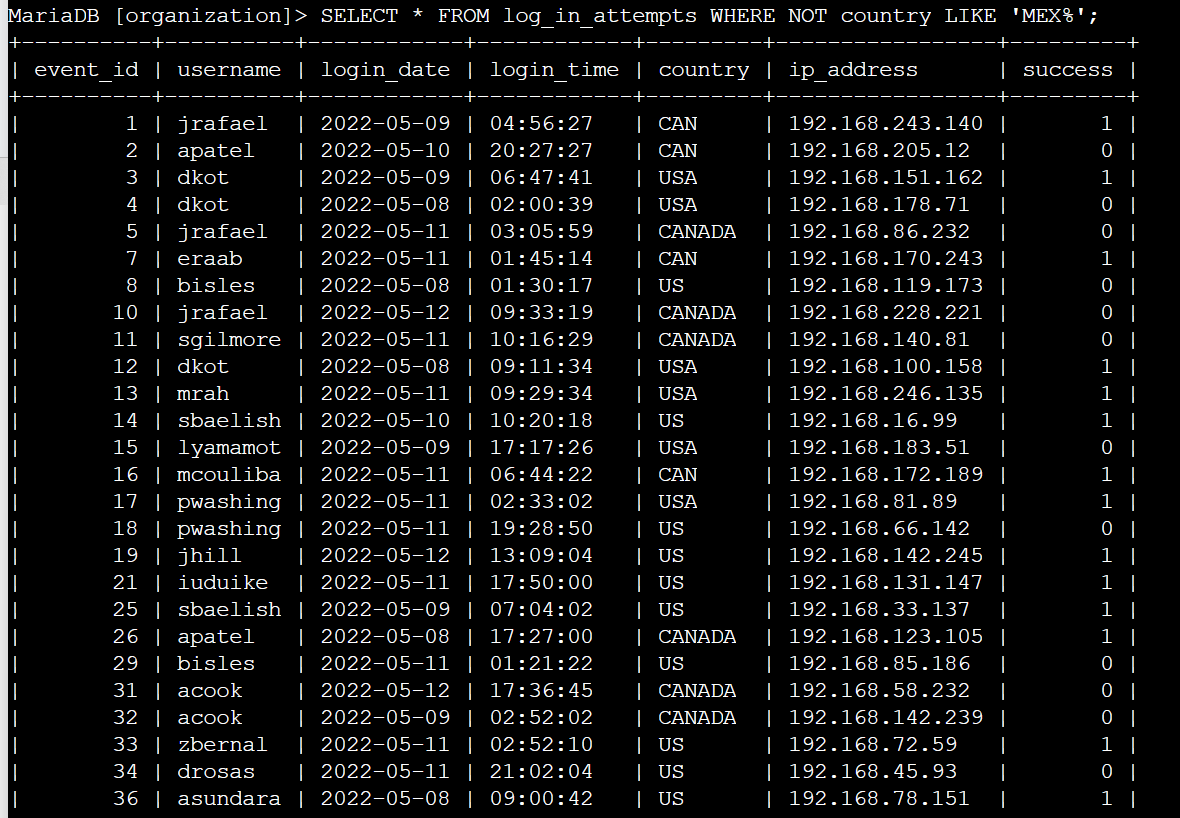Click the username zbernal
The width and height of the screenshot is (1180, 818).
tap(222, 745)
